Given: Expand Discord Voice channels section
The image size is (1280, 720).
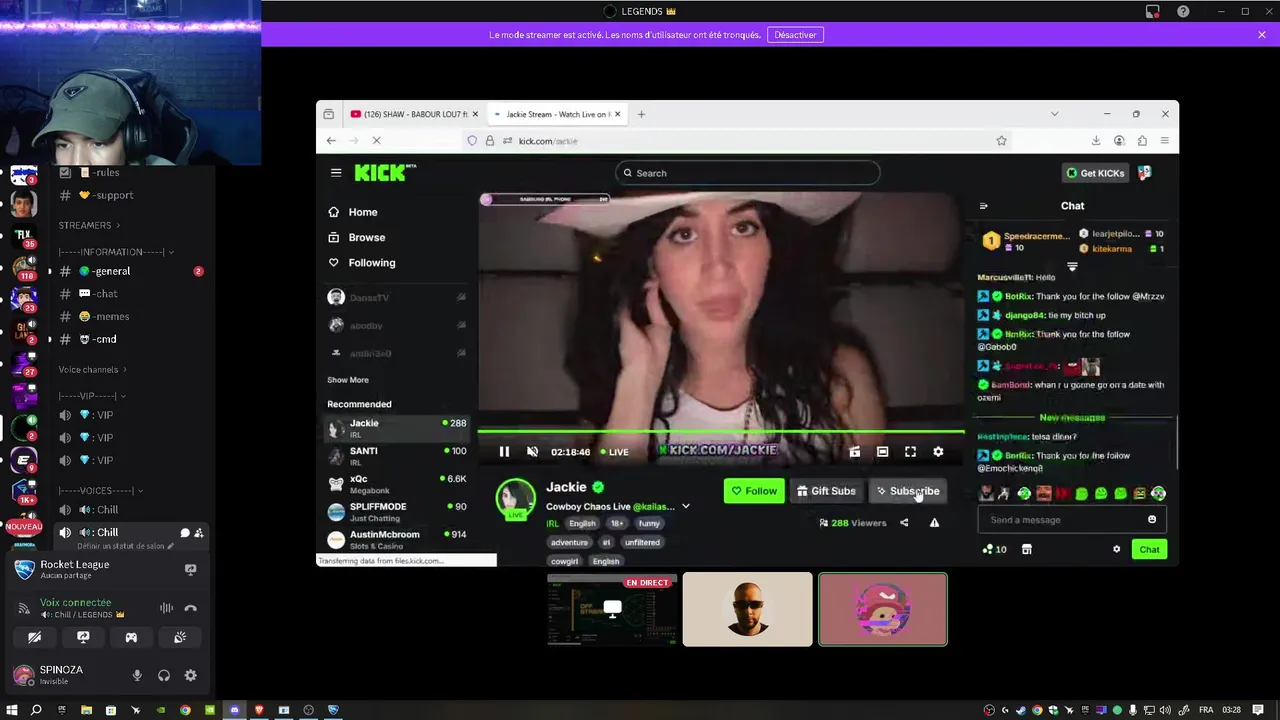Looking at the screenshot, I should point(93,370).
